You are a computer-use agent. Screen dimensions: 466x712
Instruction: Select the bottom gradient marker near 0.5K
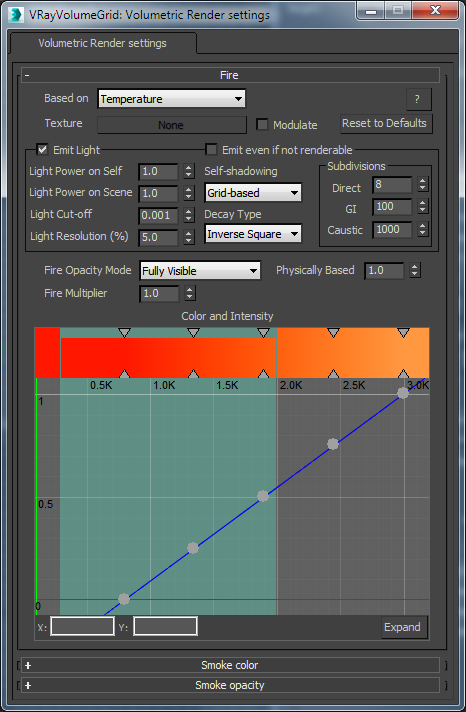point(124,374)
